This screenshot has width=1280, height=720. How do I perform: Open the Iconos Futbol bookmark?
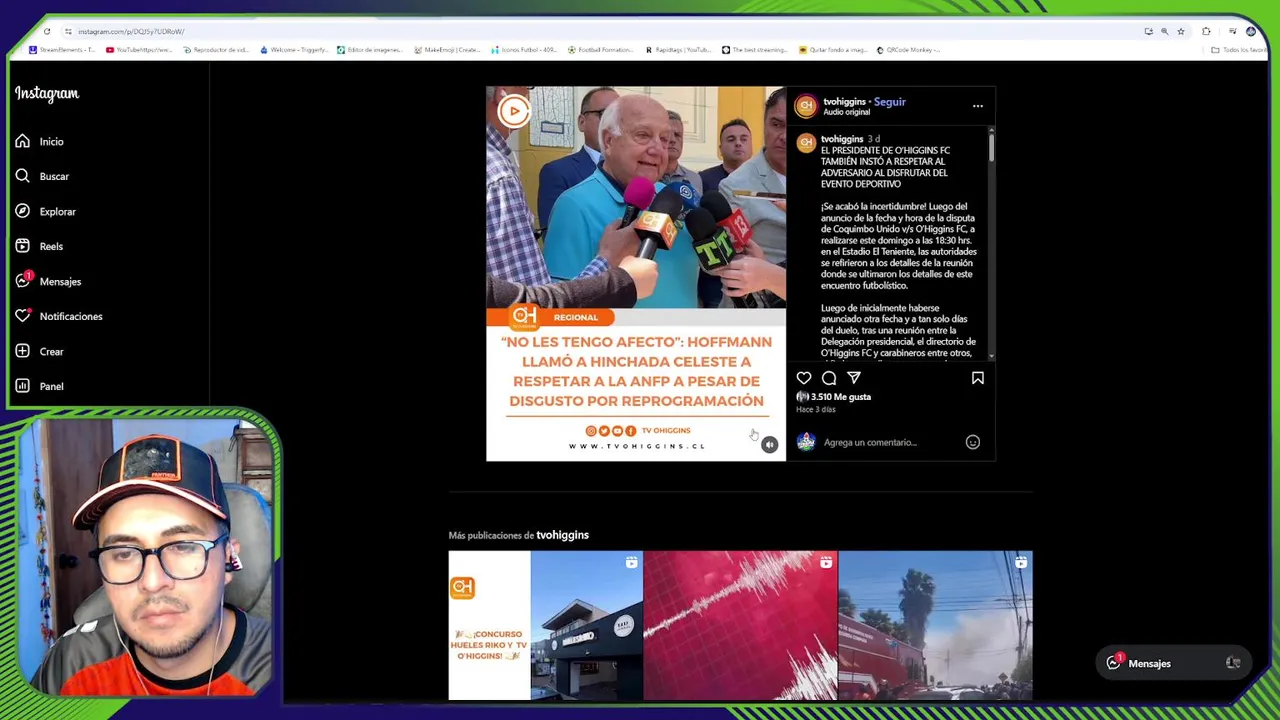point(524,50)
